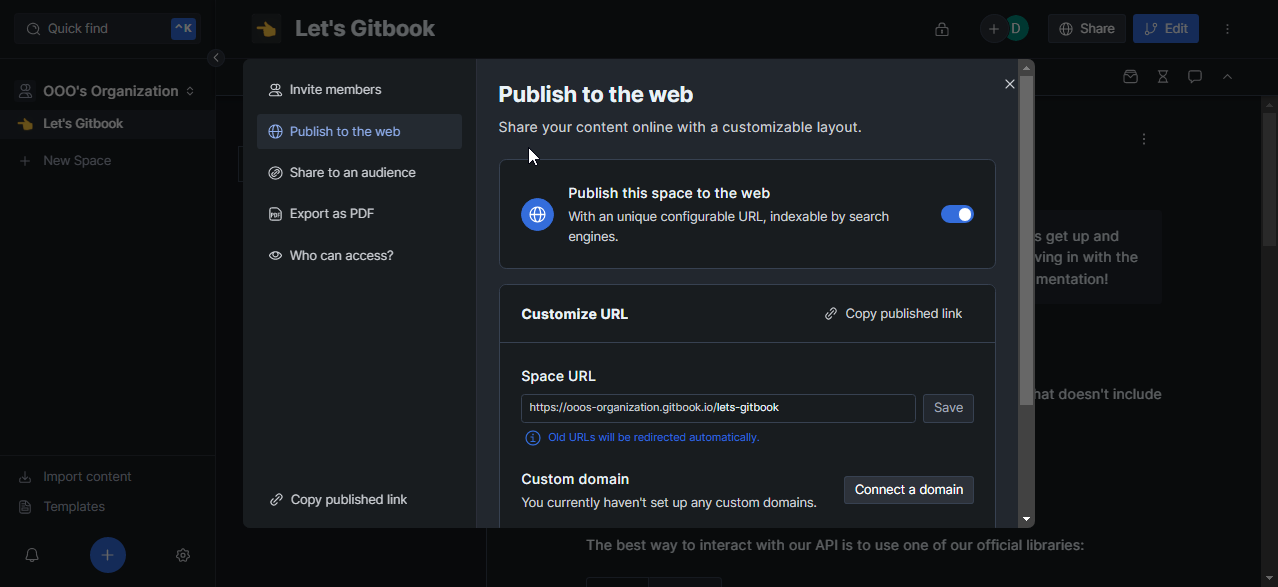Click the inbox tray icon
The width and height of the screenshot is (1278, 587).
(1130, 77)
